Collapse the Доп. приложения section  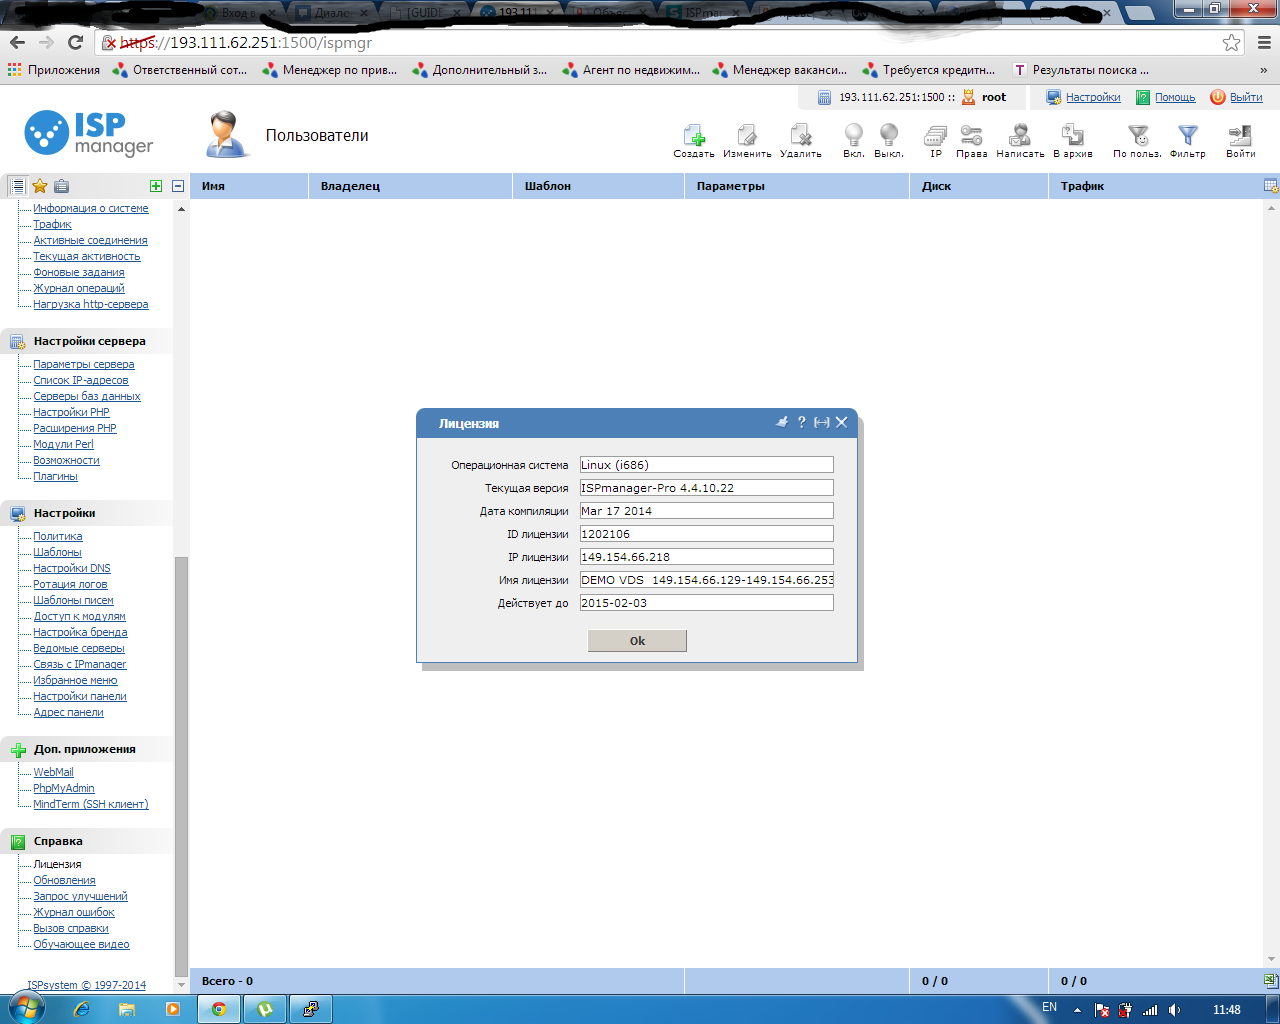87,749
